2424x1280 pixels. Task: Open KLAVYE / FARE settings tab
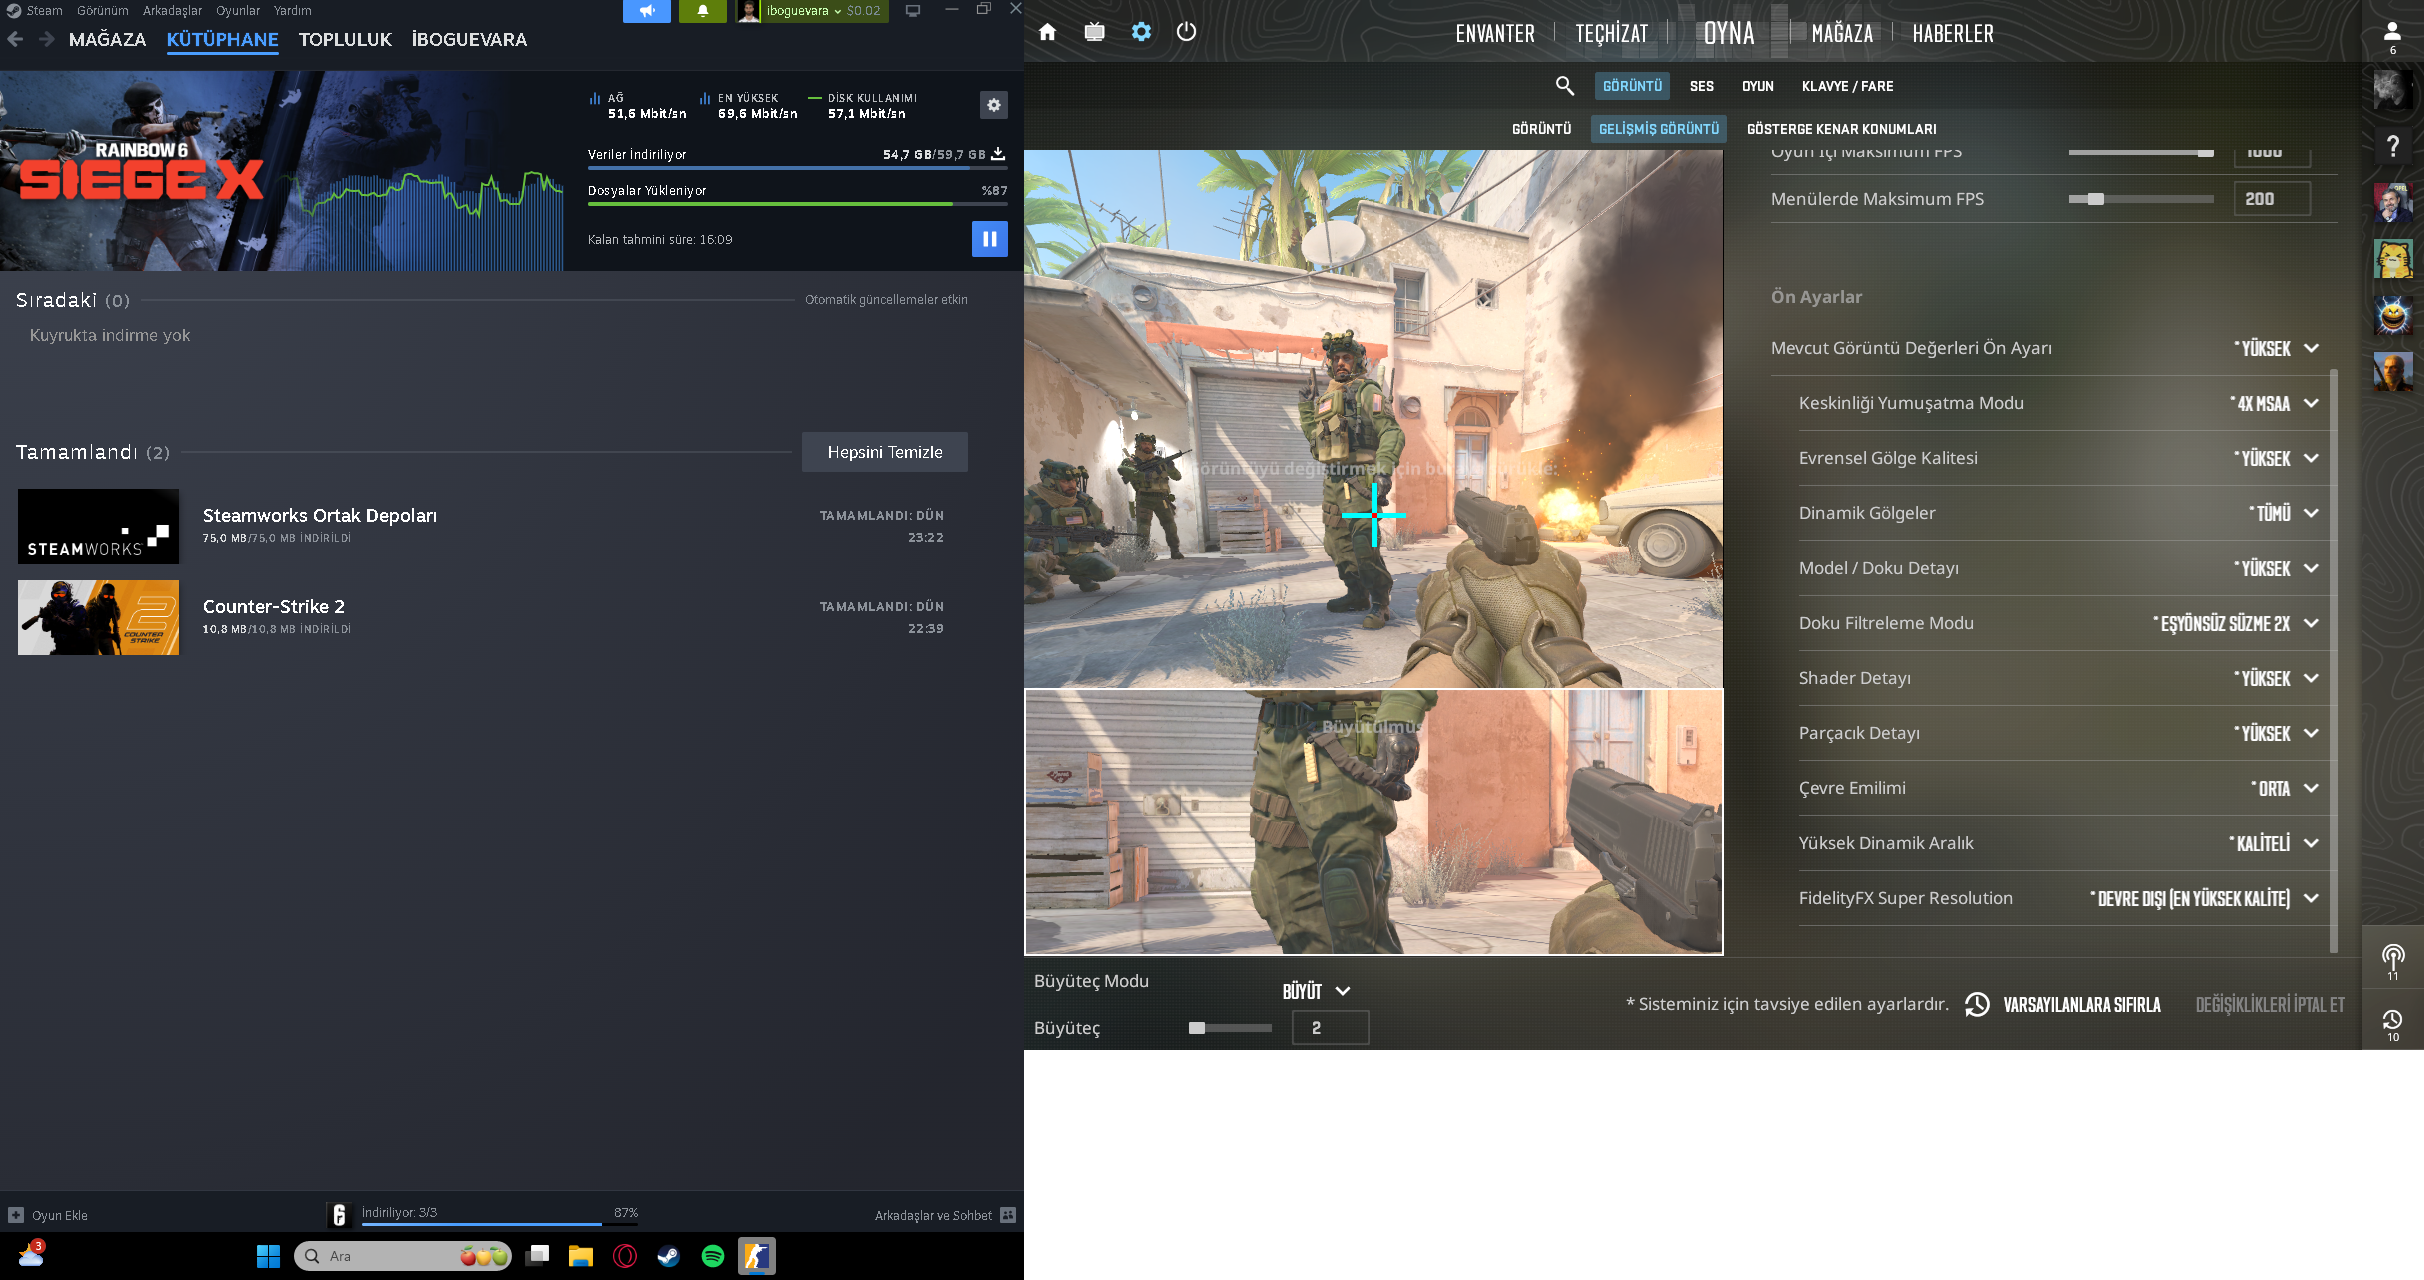point(1847,86)
